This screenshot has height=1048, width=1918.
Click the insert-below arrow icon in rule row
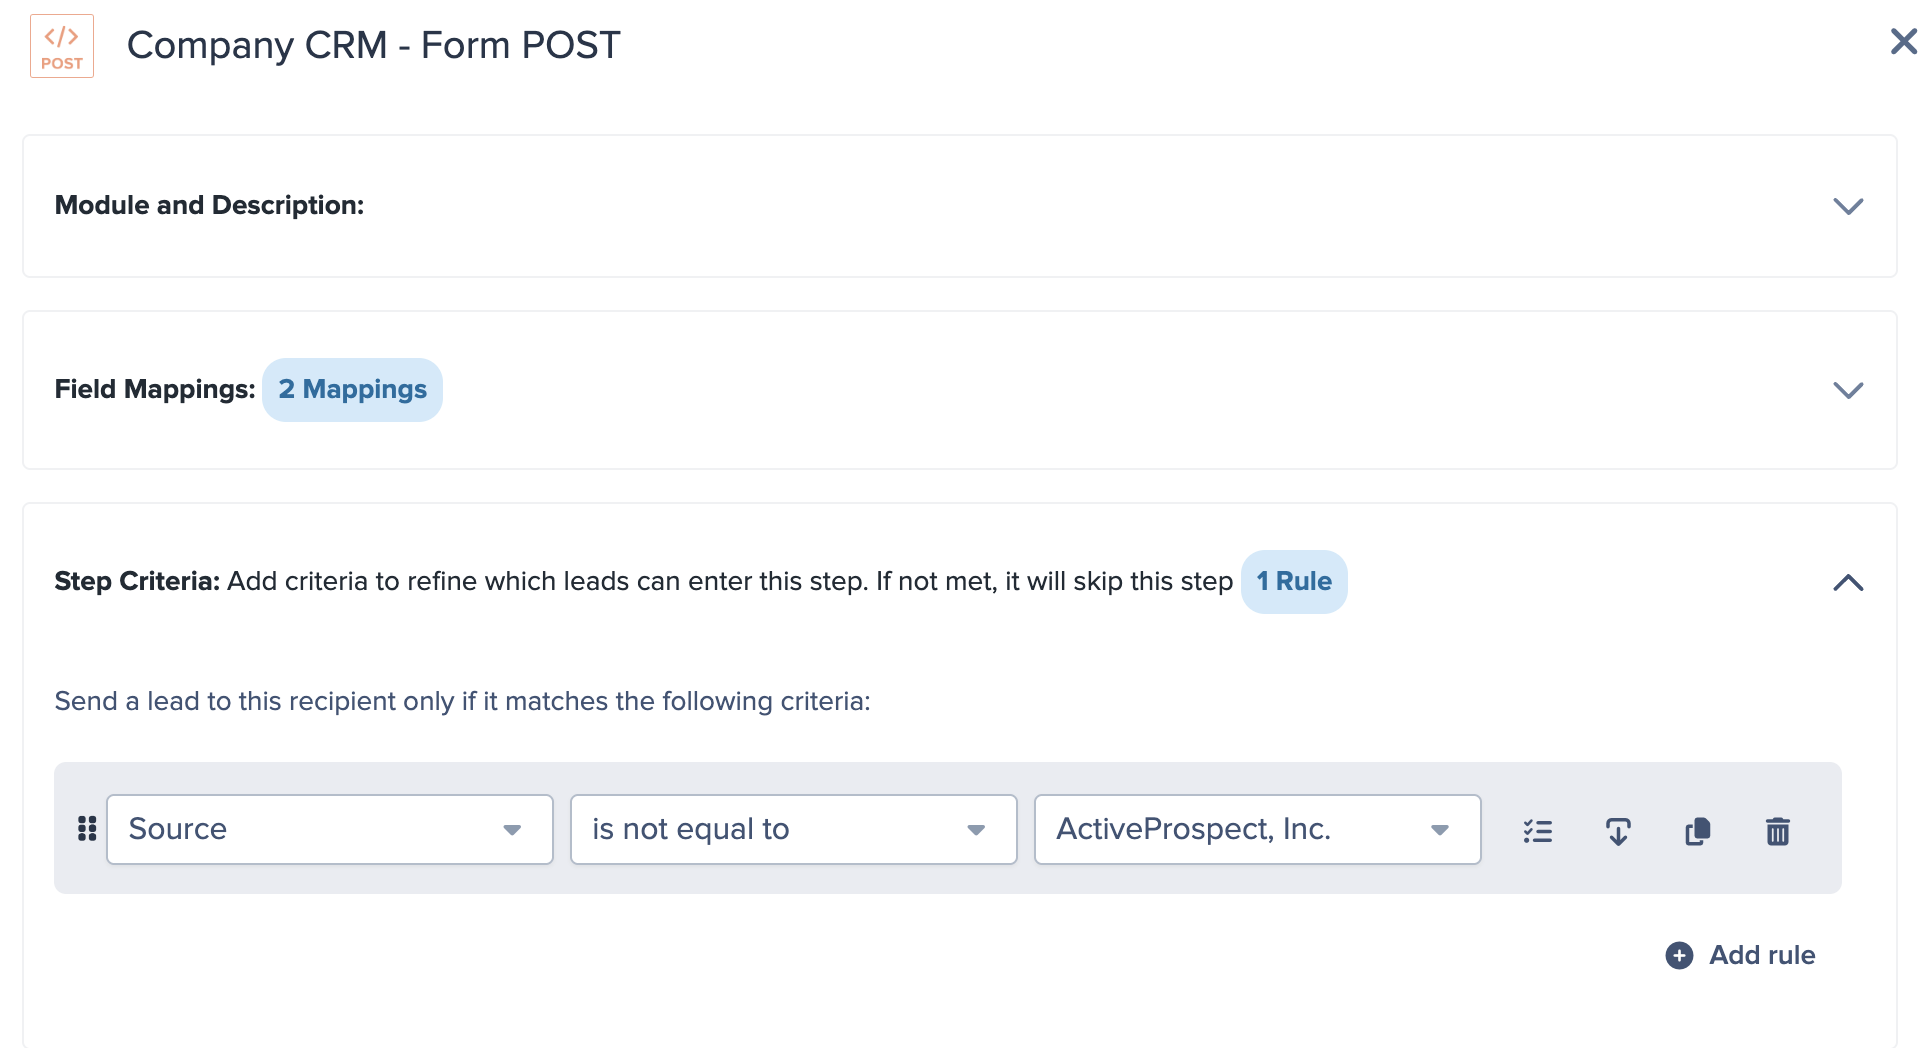[1617, 831]
